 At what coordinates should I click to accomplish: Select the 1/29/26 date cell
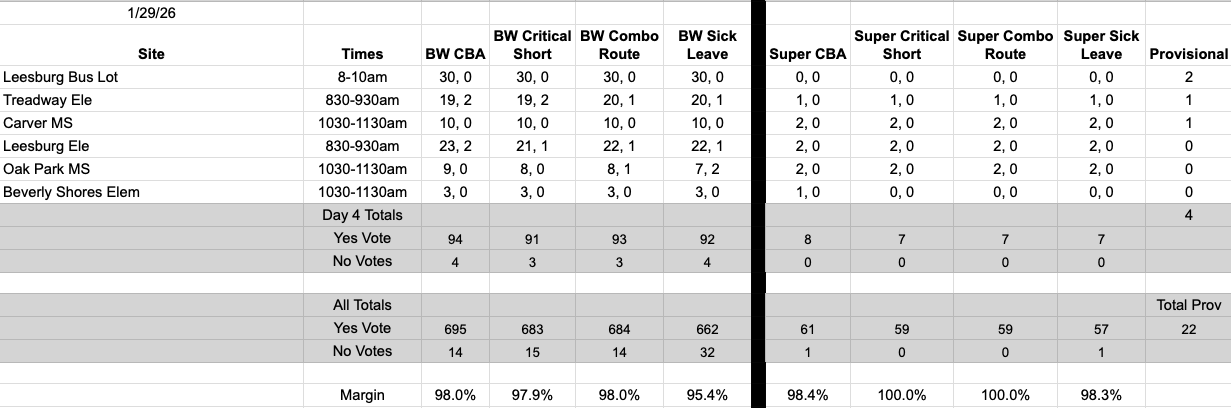point(151,14)
